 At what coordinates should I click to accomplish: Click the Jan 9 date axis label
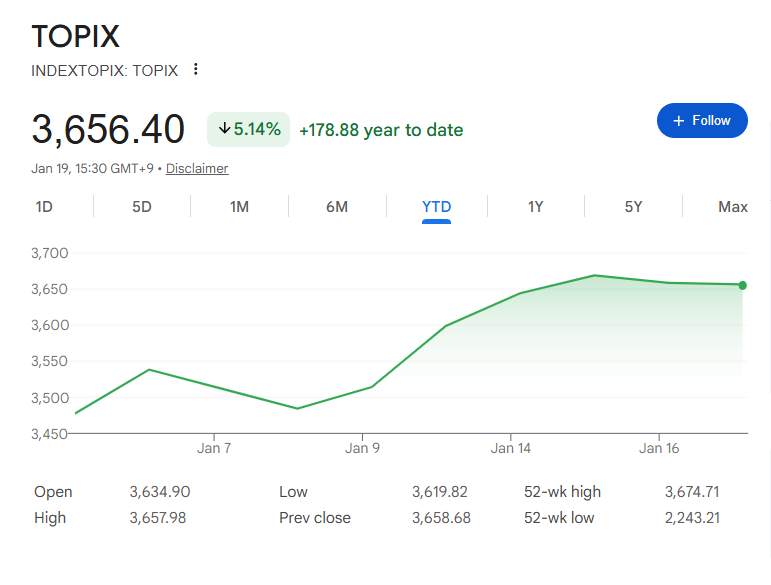pyautogui.click(x=362, y=449)
